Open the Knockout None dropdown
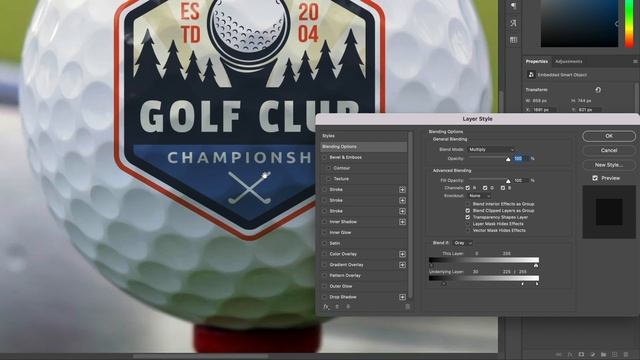Viewport: 640px width, 360px height. coord(479,196)
